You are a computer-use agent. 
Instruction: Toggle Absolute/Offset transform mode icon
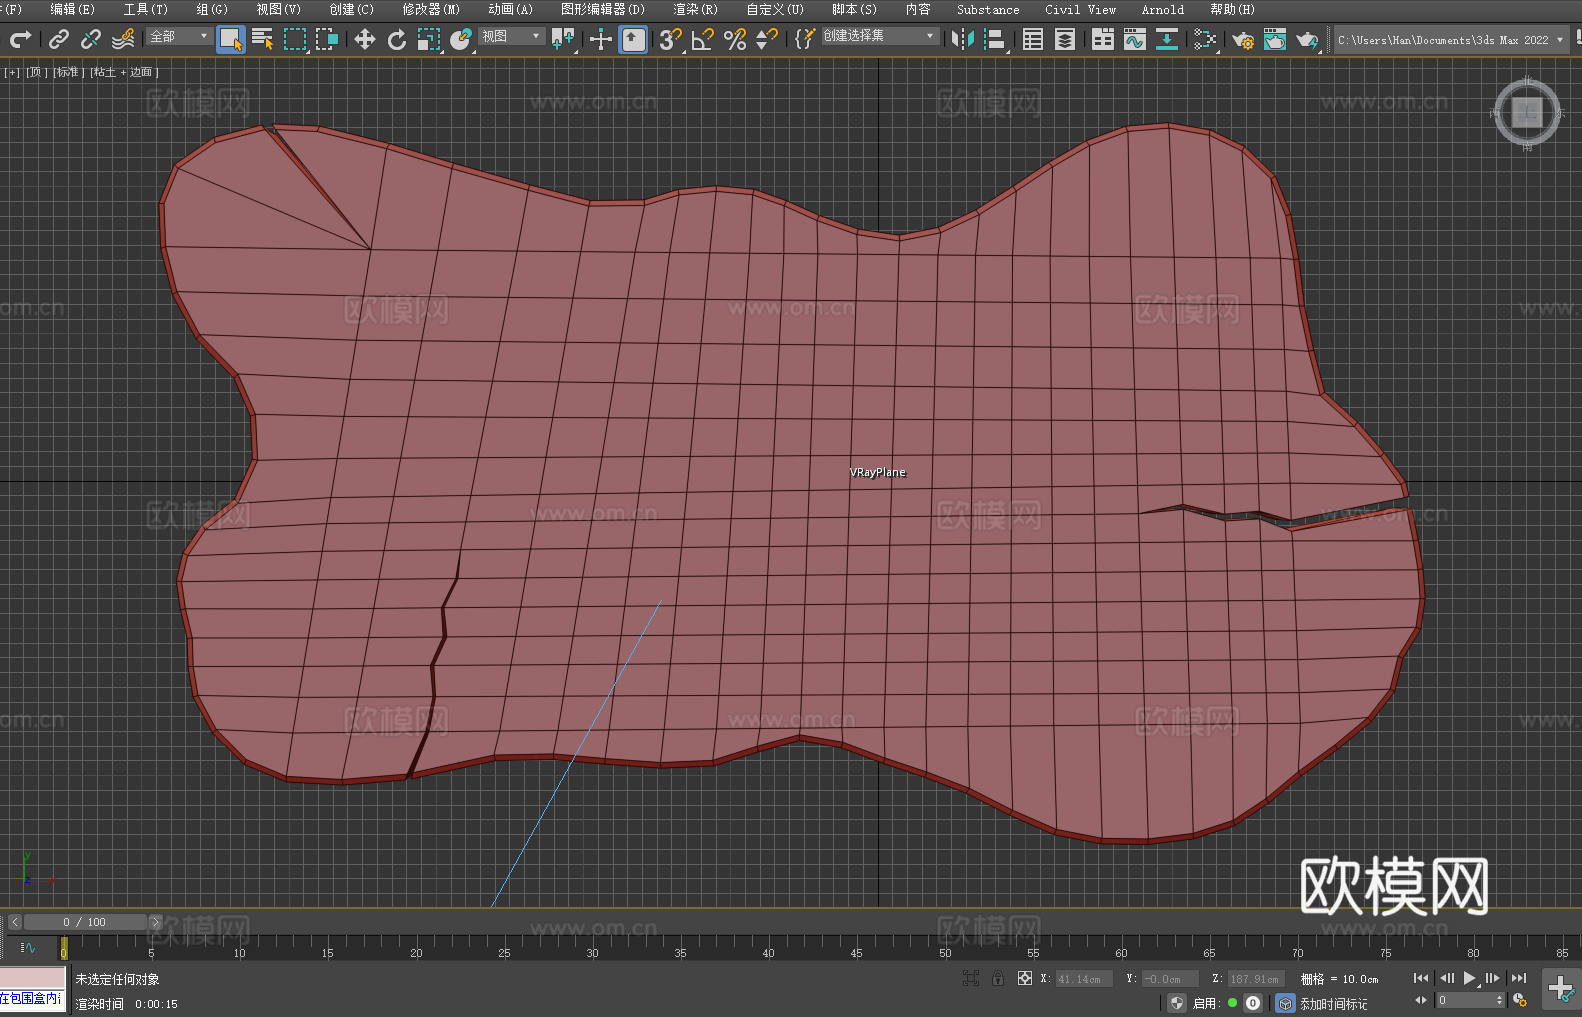(x=1025, y=978)
